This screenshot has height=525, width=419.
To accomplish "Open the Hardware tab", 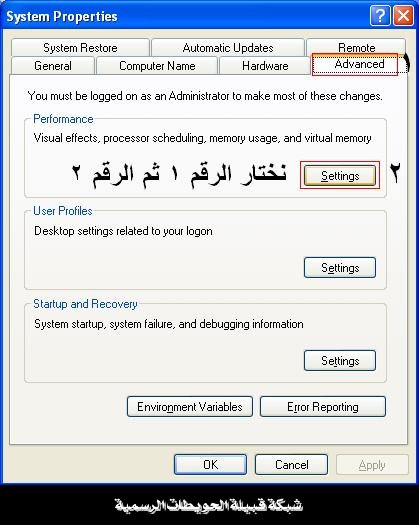I will pyautogui.click(x=265, y=66).
